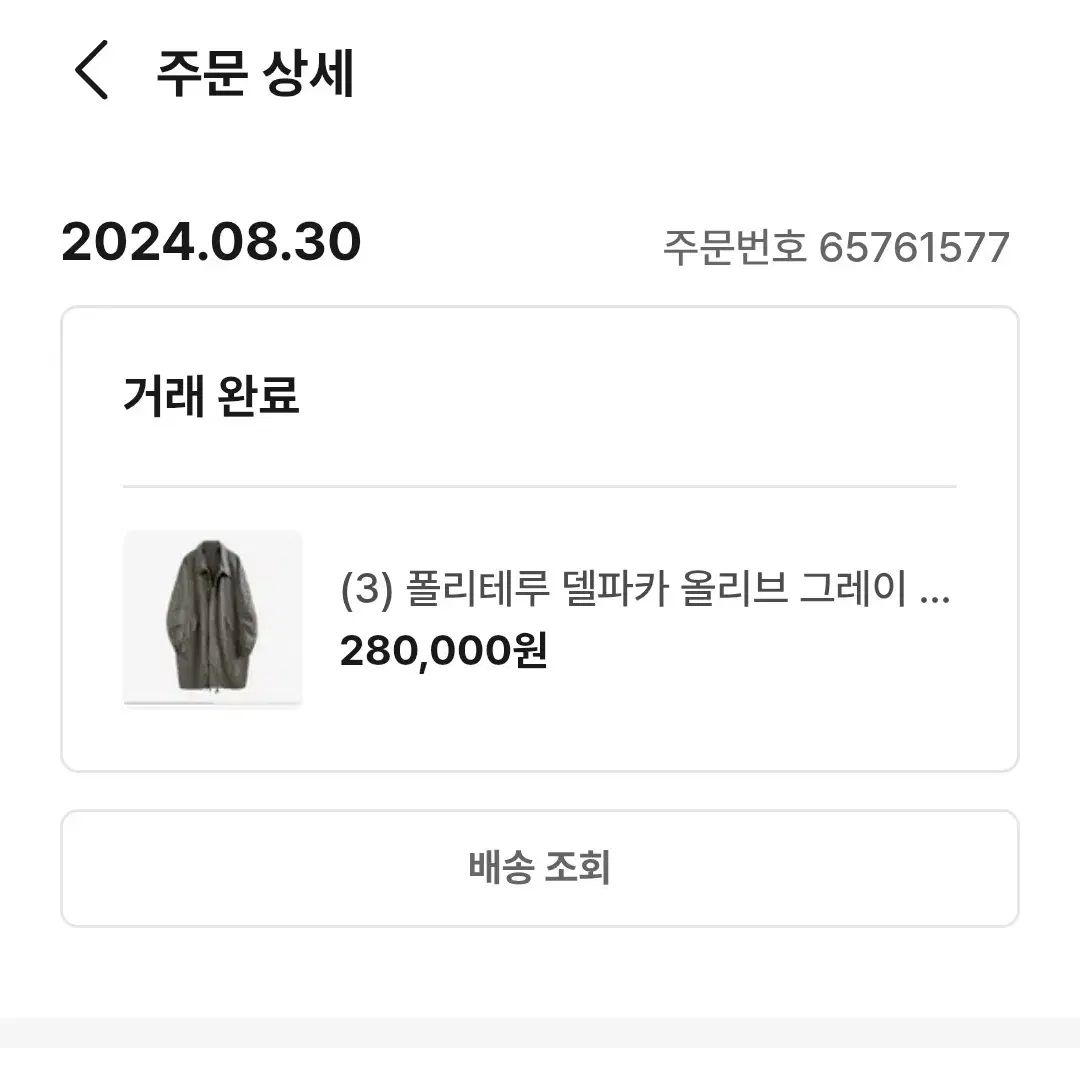Tap the 주문번호 label
Viewport: 1080px width, 1076px height.
click(734, 247)
